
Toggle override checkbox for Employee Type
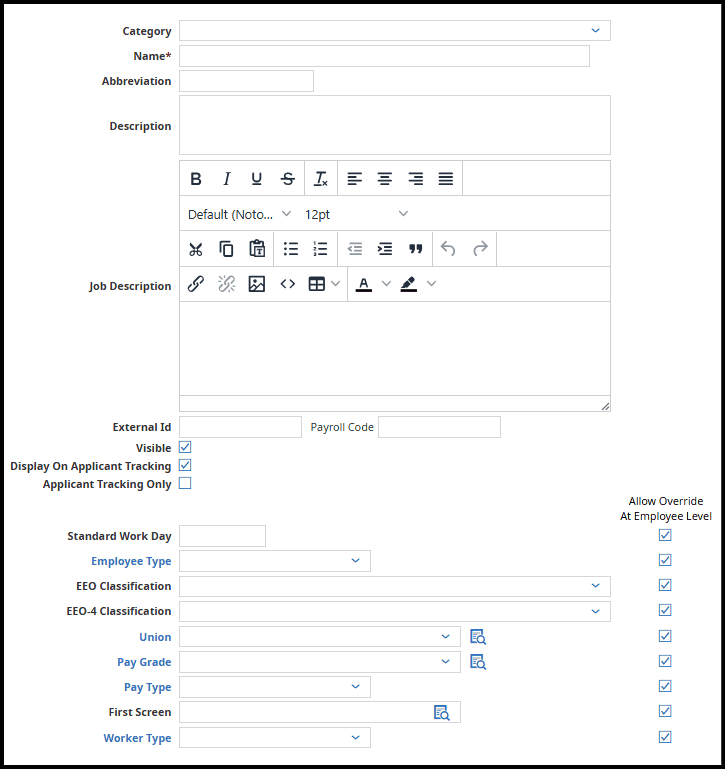(x=665, y=560)
